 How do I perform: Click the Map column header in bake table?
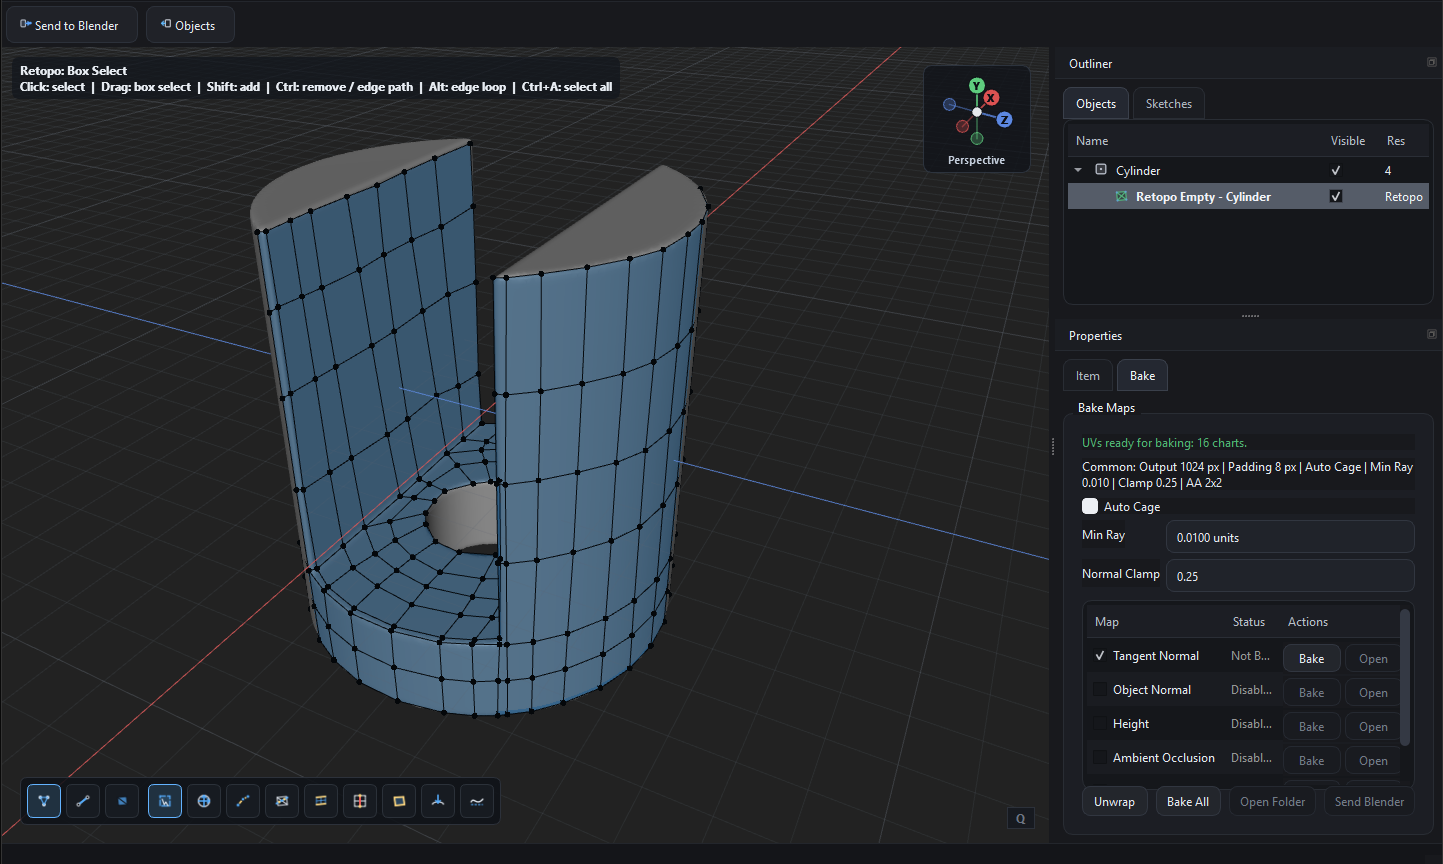click(1106, 622)
